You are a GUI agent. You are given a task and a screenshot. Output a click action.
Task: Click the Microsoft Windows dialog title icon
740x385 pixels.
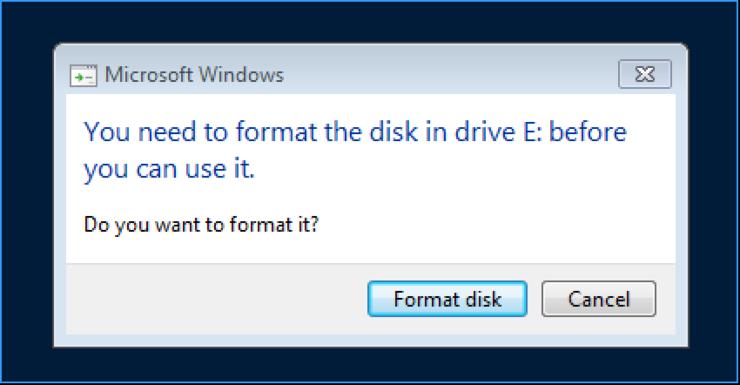pyautogui.click(x=84, y=75)
